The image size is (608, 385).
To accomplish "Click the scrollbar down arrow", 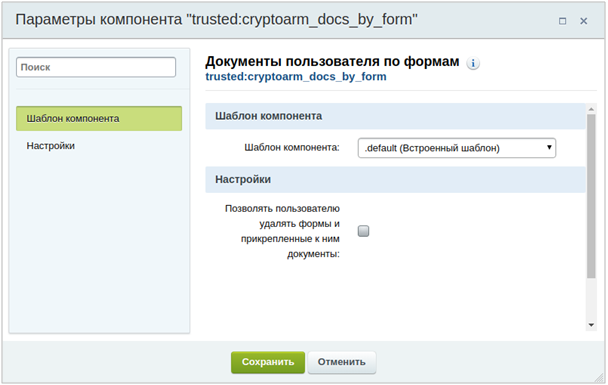I will click(x=591, y=325).
